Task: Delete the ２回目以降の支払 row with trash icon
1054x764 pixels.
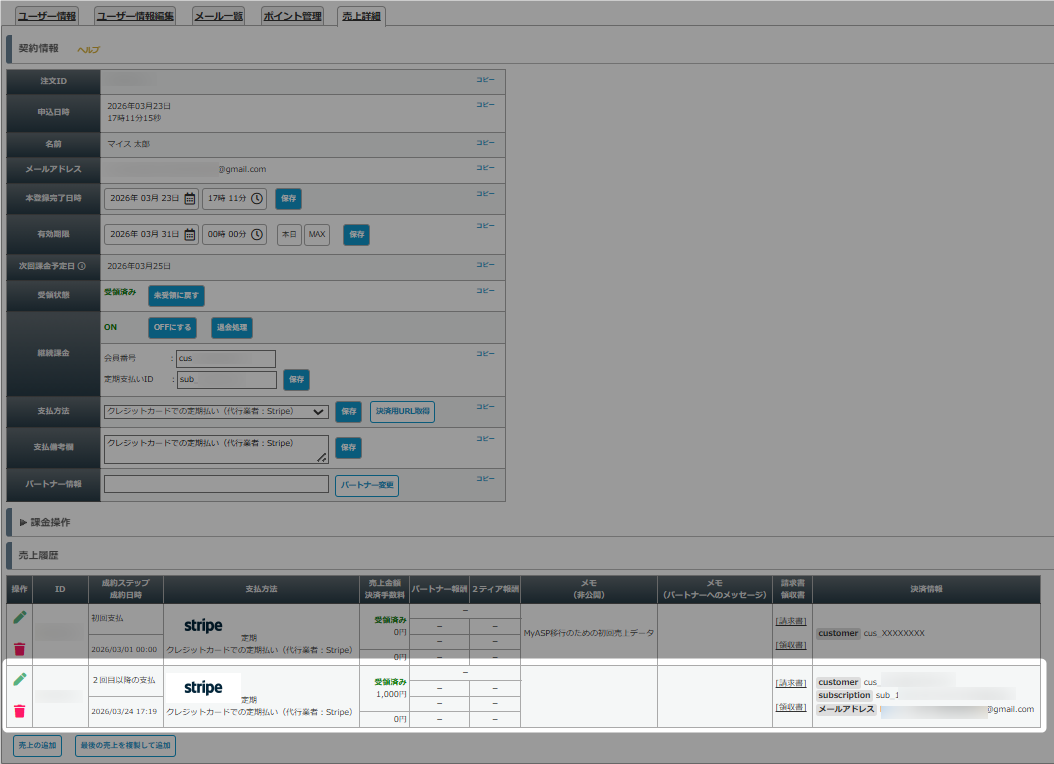Action: 19,712
